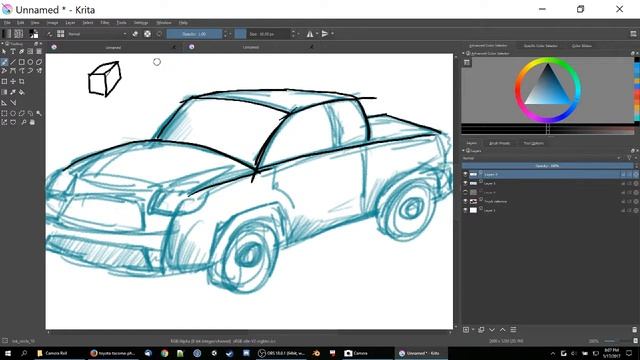Toggle horizontal mirror drawing mode

310,34
